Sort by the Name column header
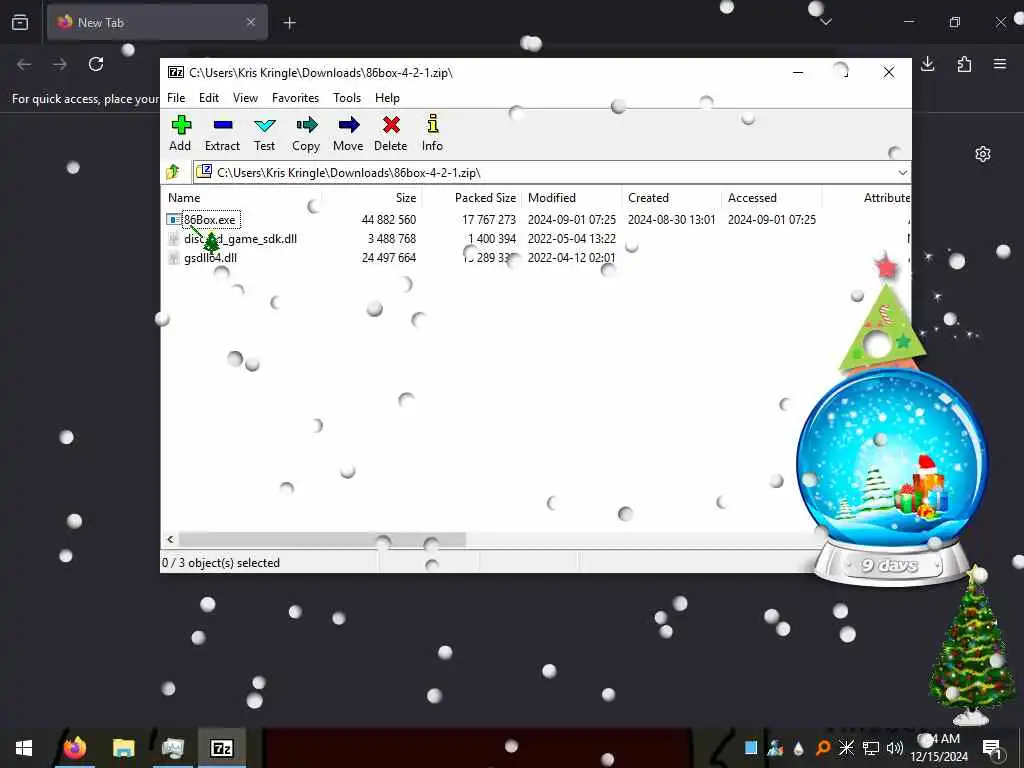Screen dimensions: 1024x768 [184, 198]
